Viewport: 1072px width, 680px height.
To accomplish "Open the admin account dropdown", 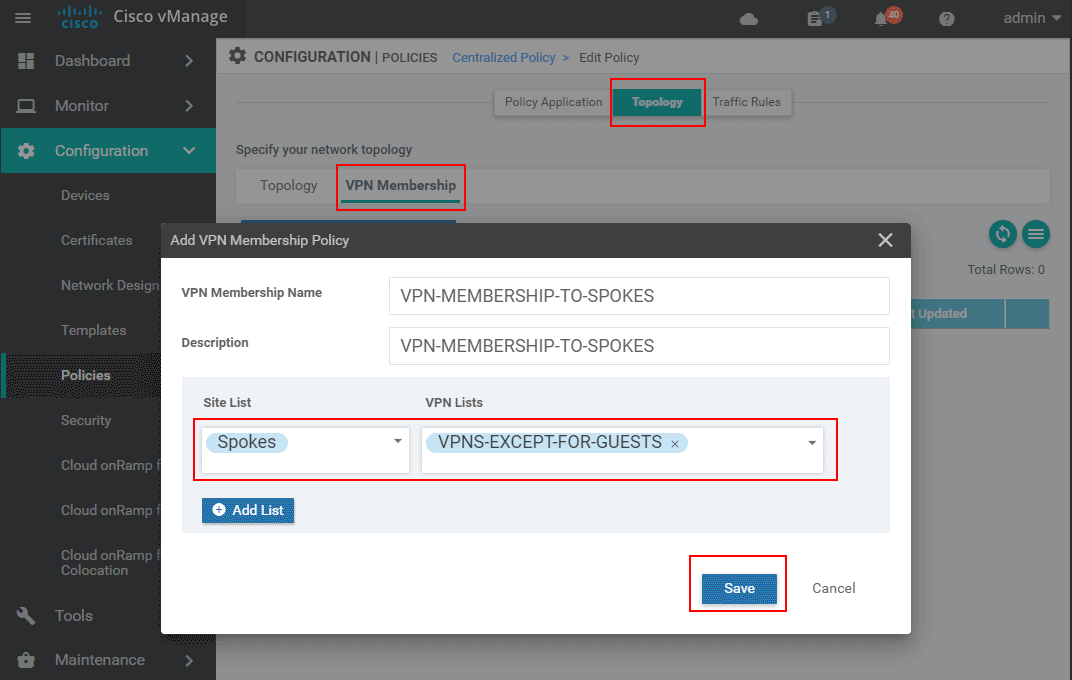I will pos(1031,17).
